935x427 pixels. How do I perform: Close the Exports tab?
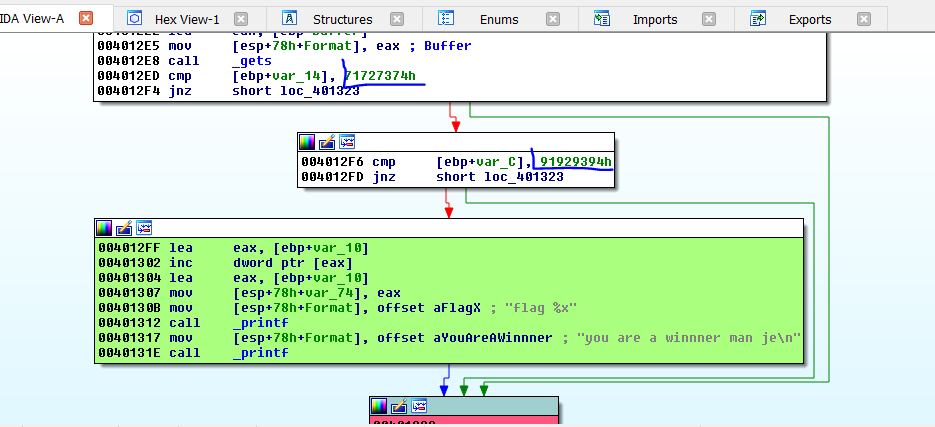tap(864, 19)
